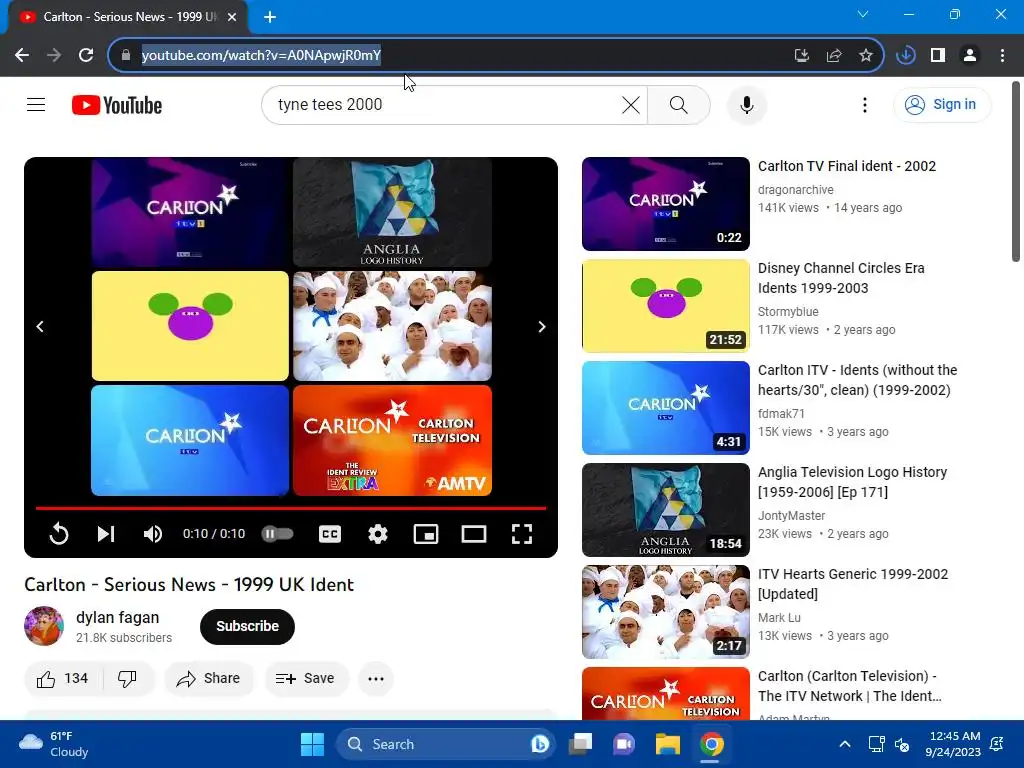Image resolution: width=1024 pixels, height=768 pixels.
Task: Enter full screen mode
Action: click(x=522, y=534)
